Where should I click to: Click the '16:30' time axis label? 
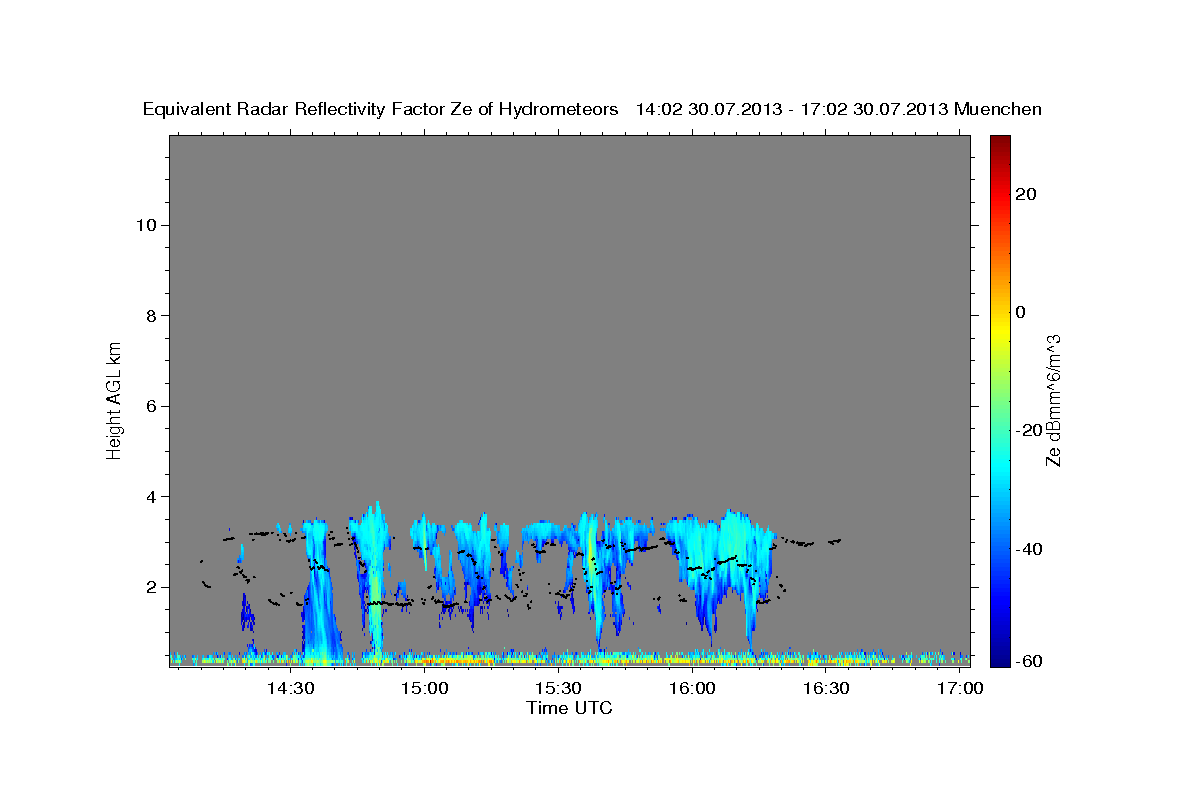coord(826,689)
